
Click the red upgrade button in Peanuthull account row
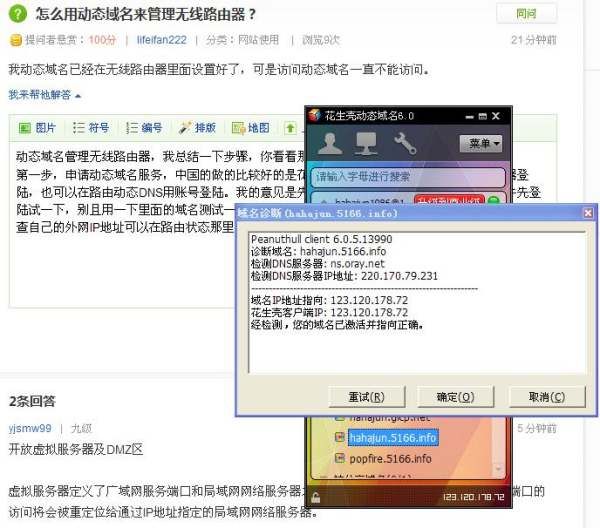tap(449, 200)
